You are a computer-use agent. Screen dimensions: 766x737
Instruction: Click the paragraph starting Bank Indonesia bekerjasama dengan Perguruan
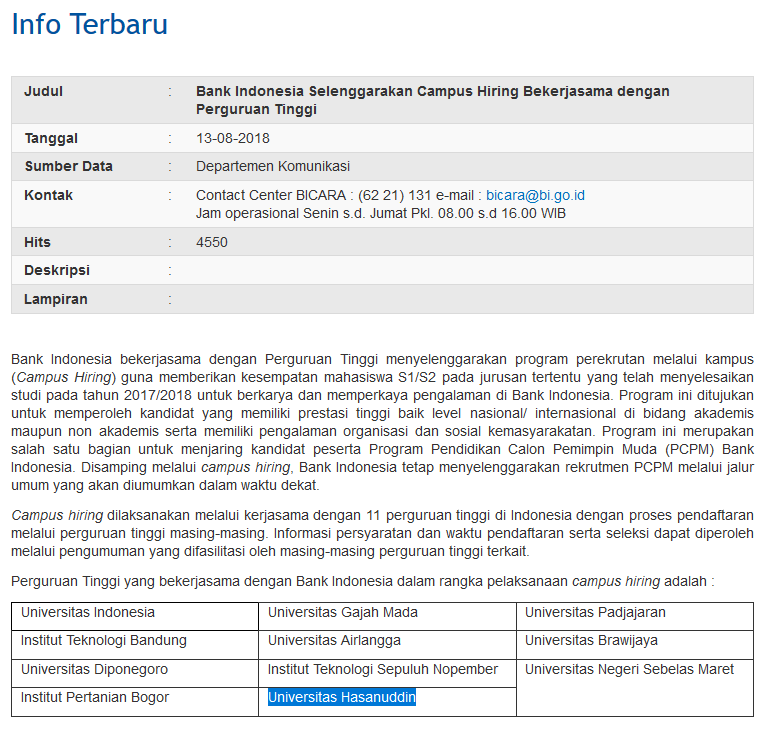pos(383,422)
